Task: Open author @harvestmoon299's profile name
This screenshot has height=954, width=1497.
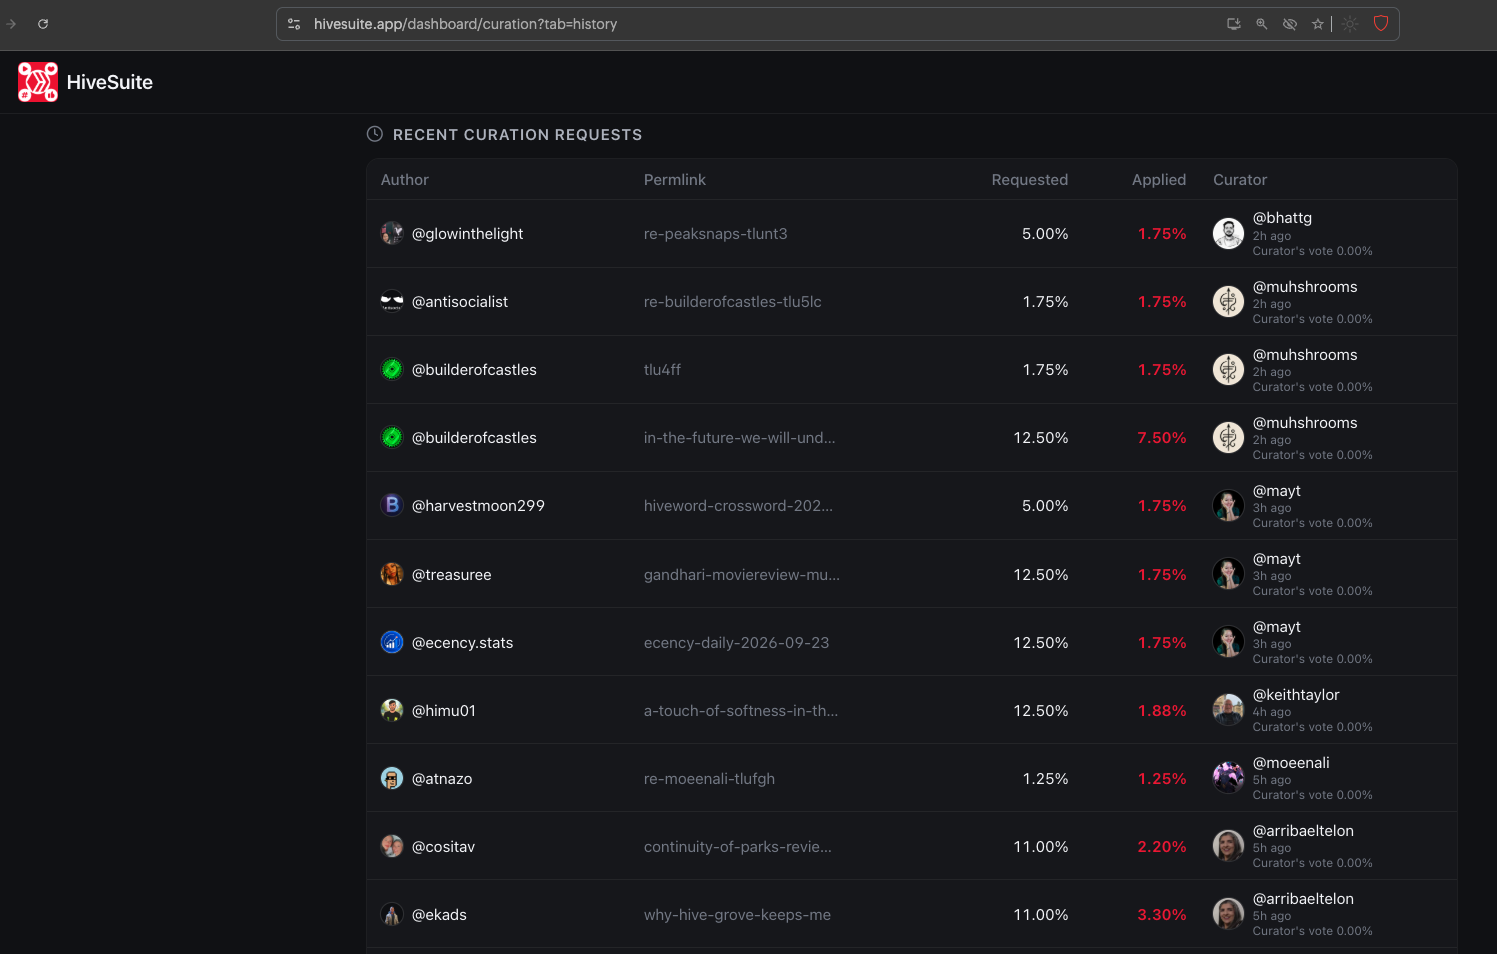Action: (x=479, y=506)
